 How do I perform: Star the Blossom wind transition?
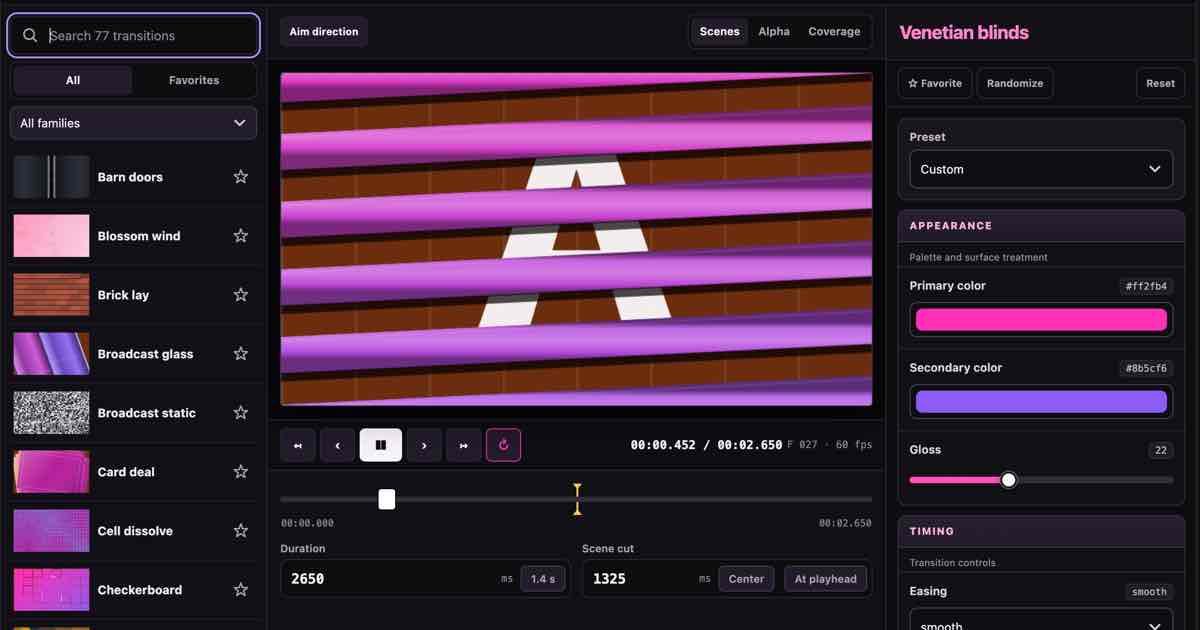[x=240, y=236]
